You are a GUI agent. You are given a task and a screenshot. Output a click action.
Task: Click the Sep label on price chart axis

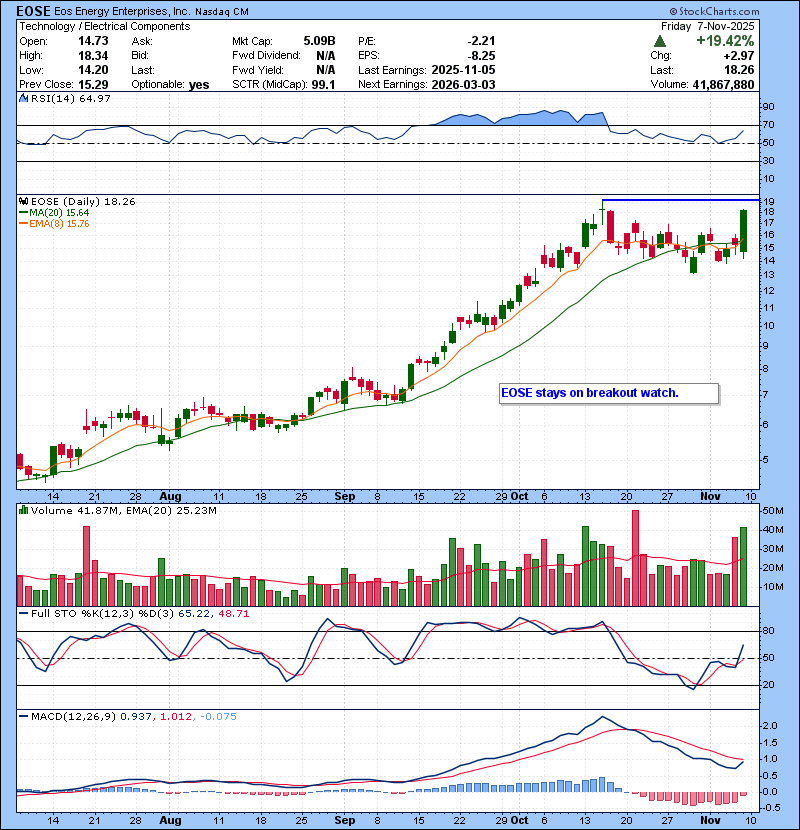click(345, 497)
